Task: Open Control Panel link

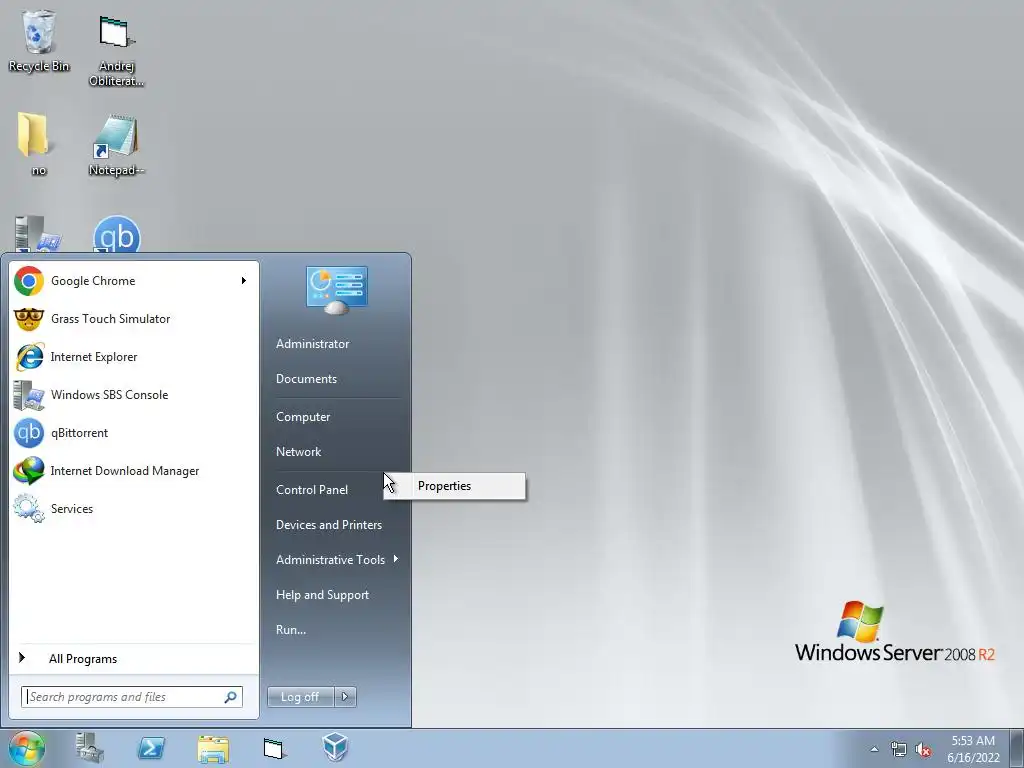Action: (312, 490)
